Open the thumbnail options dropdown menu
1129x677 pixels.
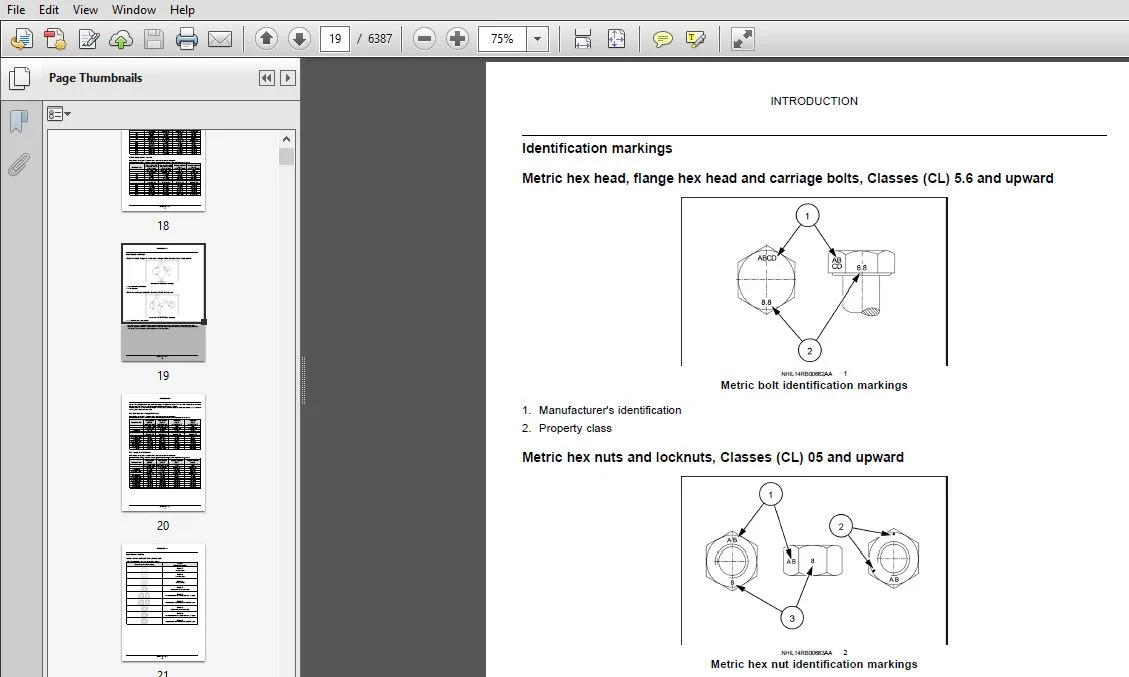coord(59,114)
